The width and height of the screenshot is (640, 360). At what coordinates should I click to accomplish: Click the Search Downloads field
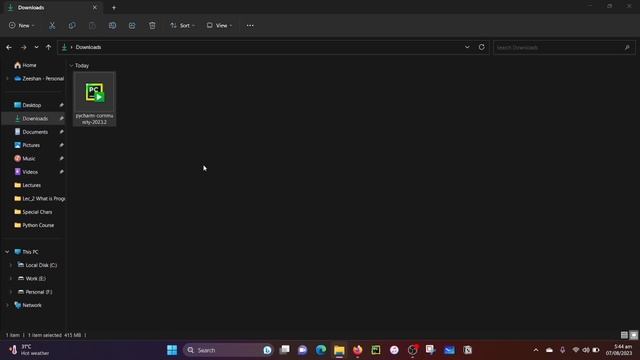pos(564,47)
